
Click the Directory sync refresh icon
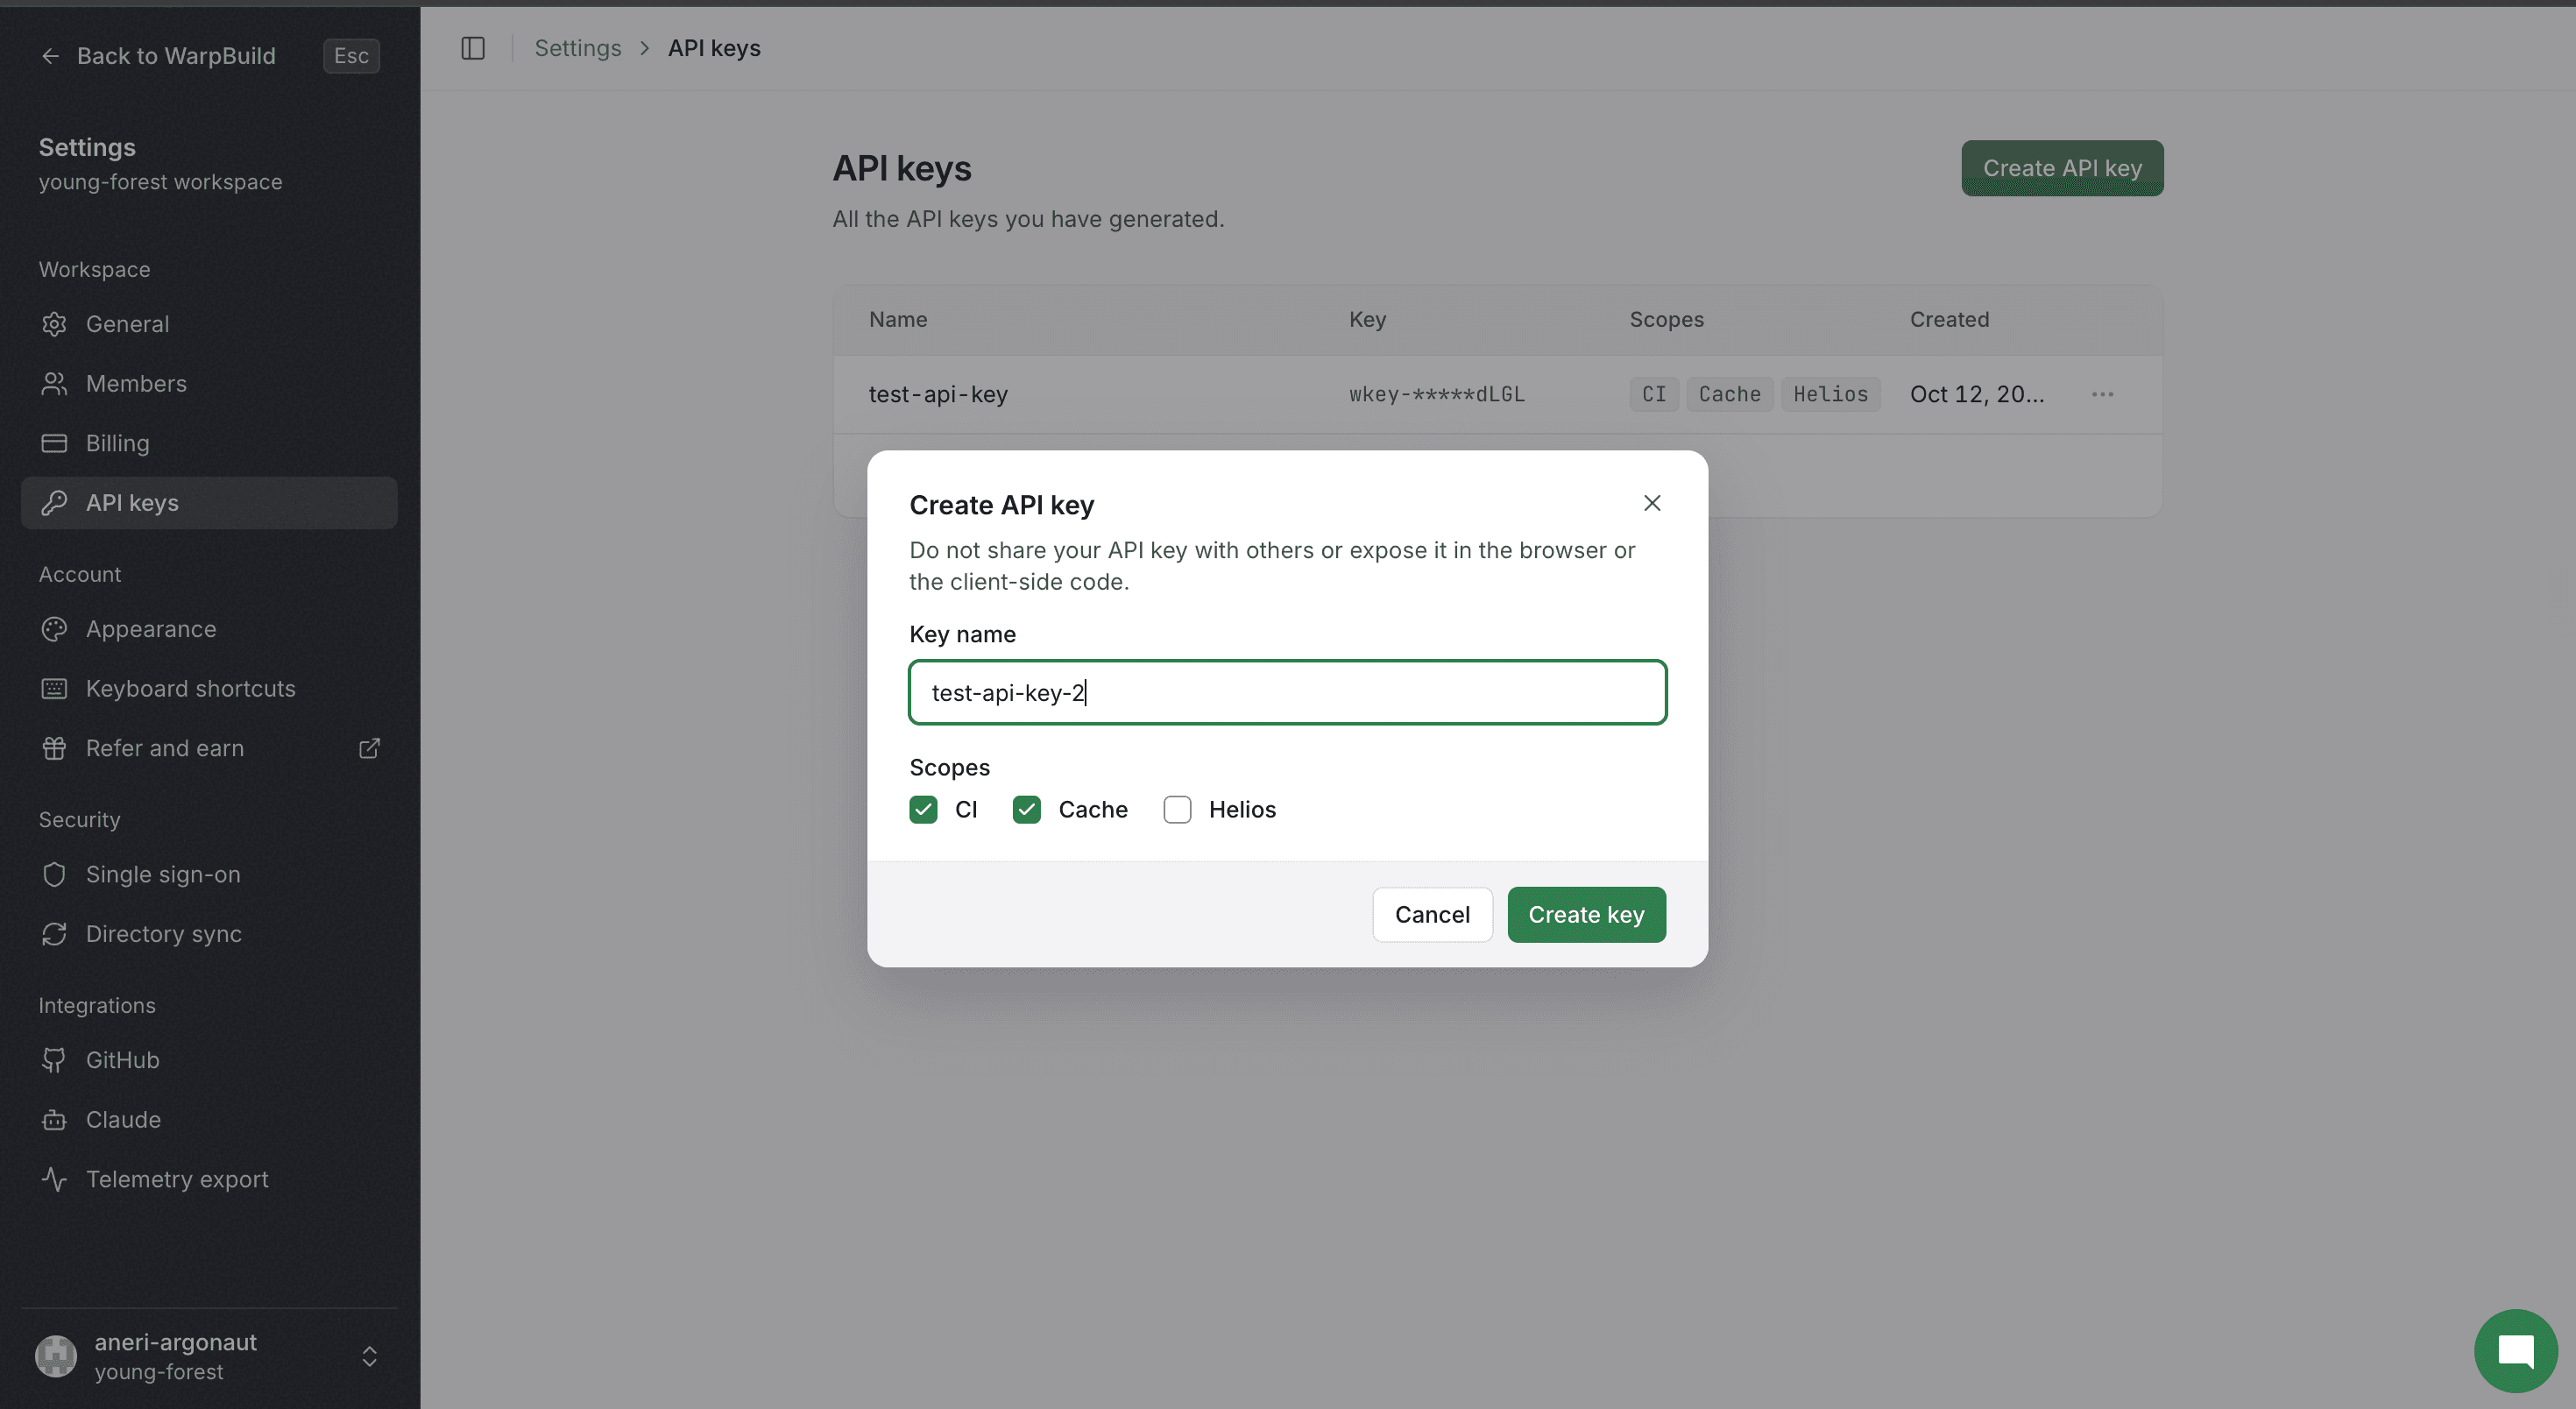pos(54,934)
